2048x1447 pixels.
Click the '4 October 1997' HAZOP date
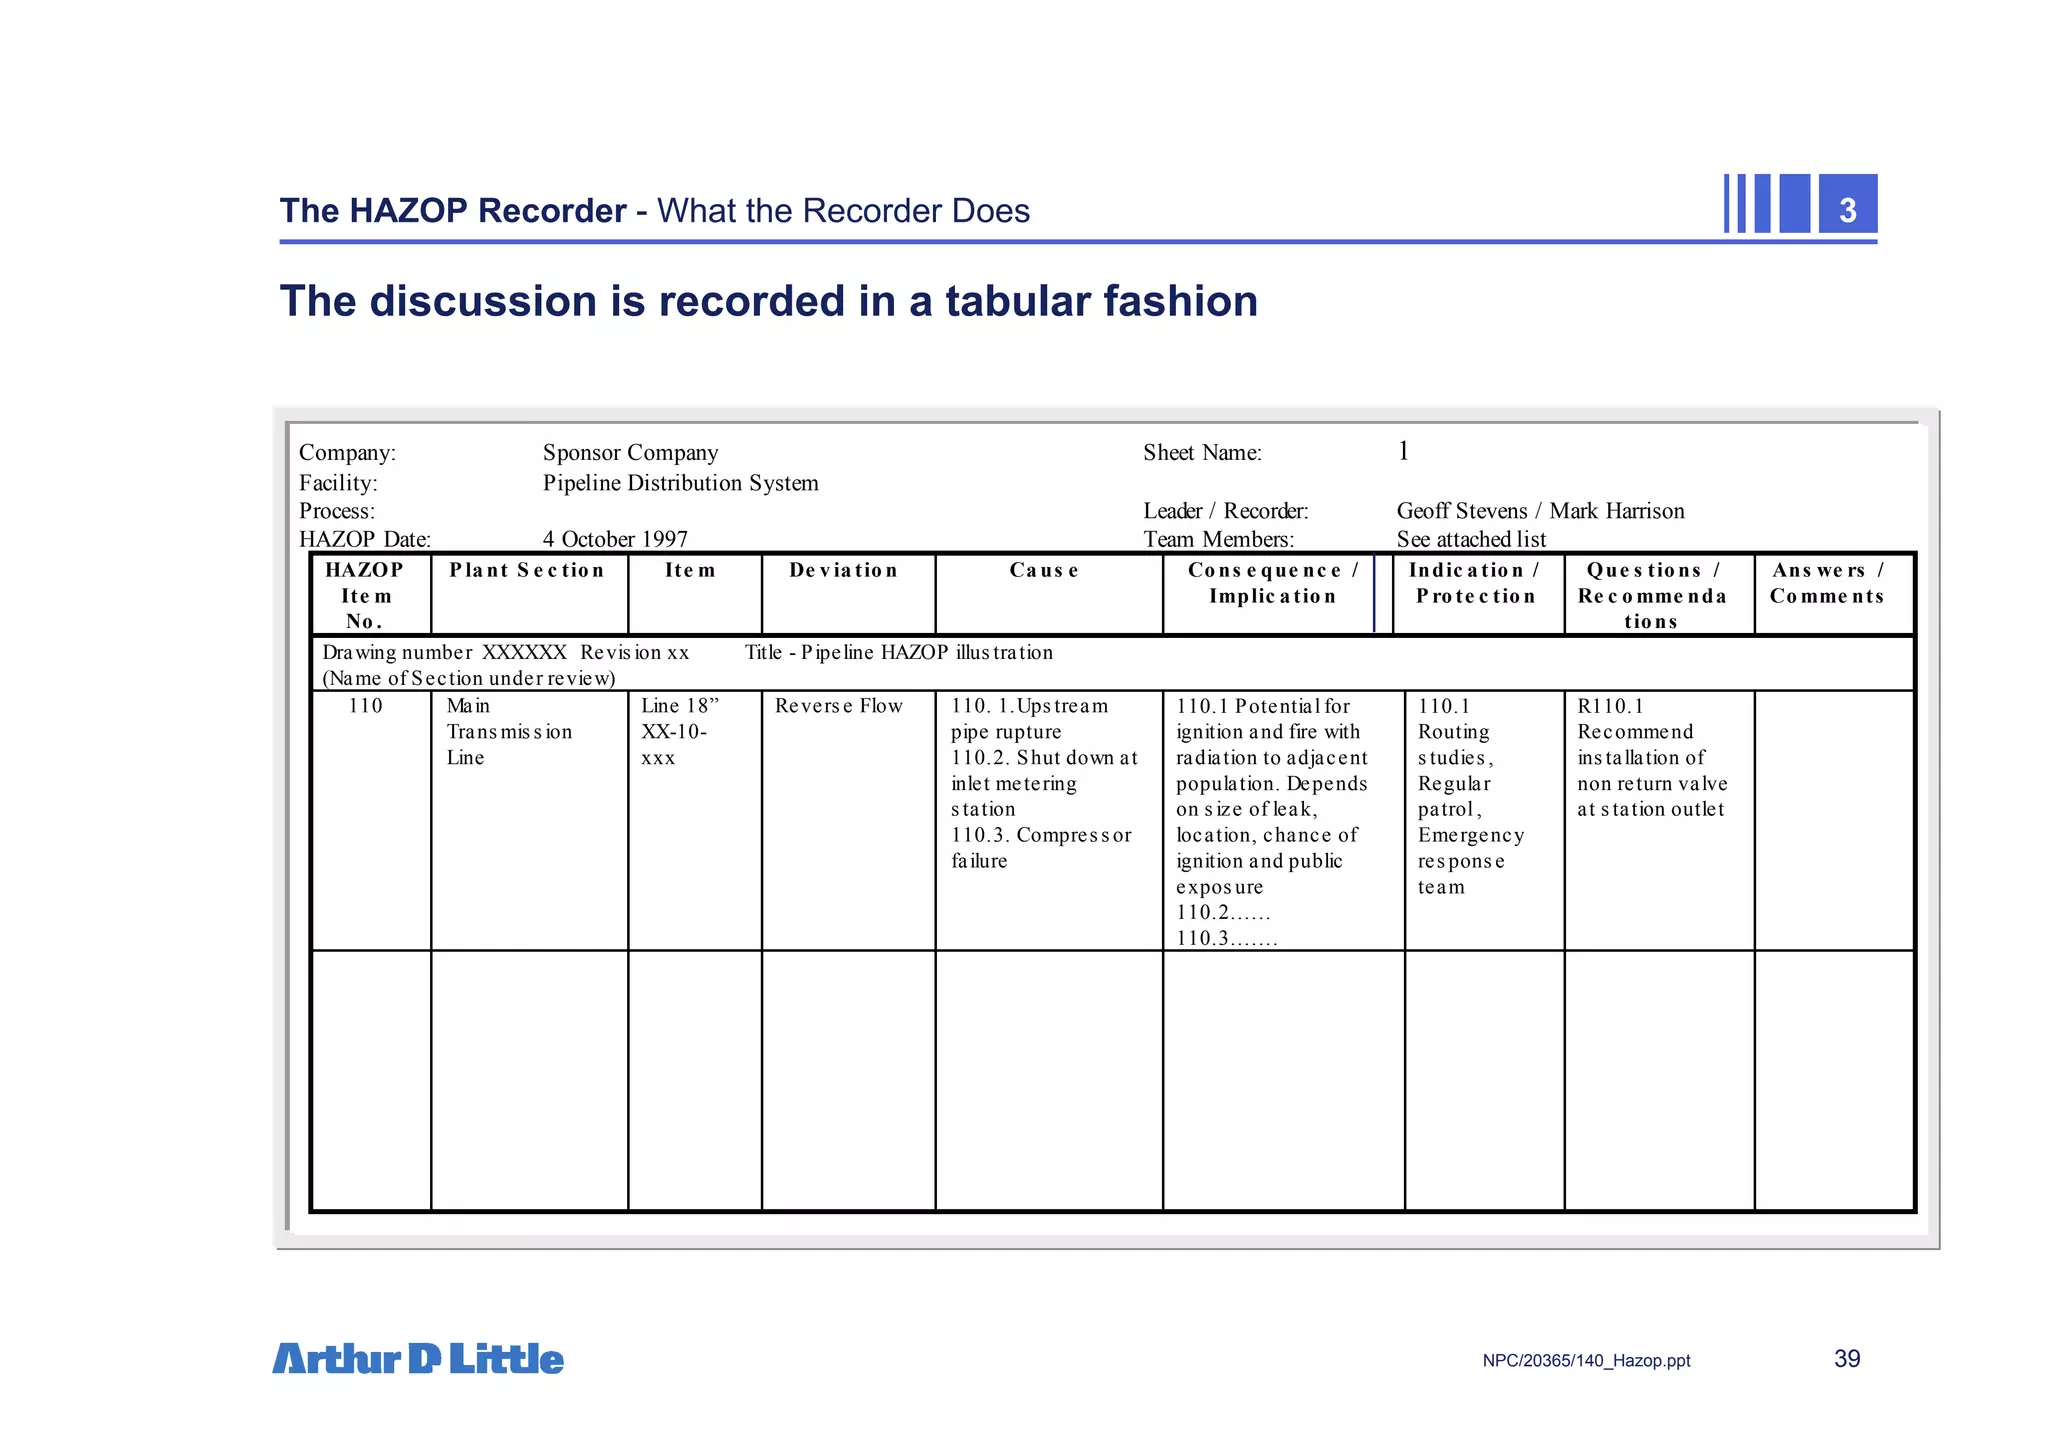[x=615, y=539]
